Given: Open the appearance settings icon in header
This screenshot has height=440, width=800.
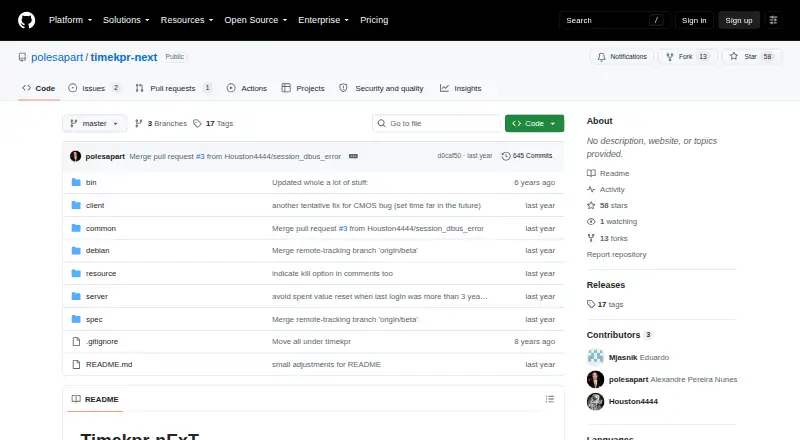Looking at the screenshot, I should point(773,20).
